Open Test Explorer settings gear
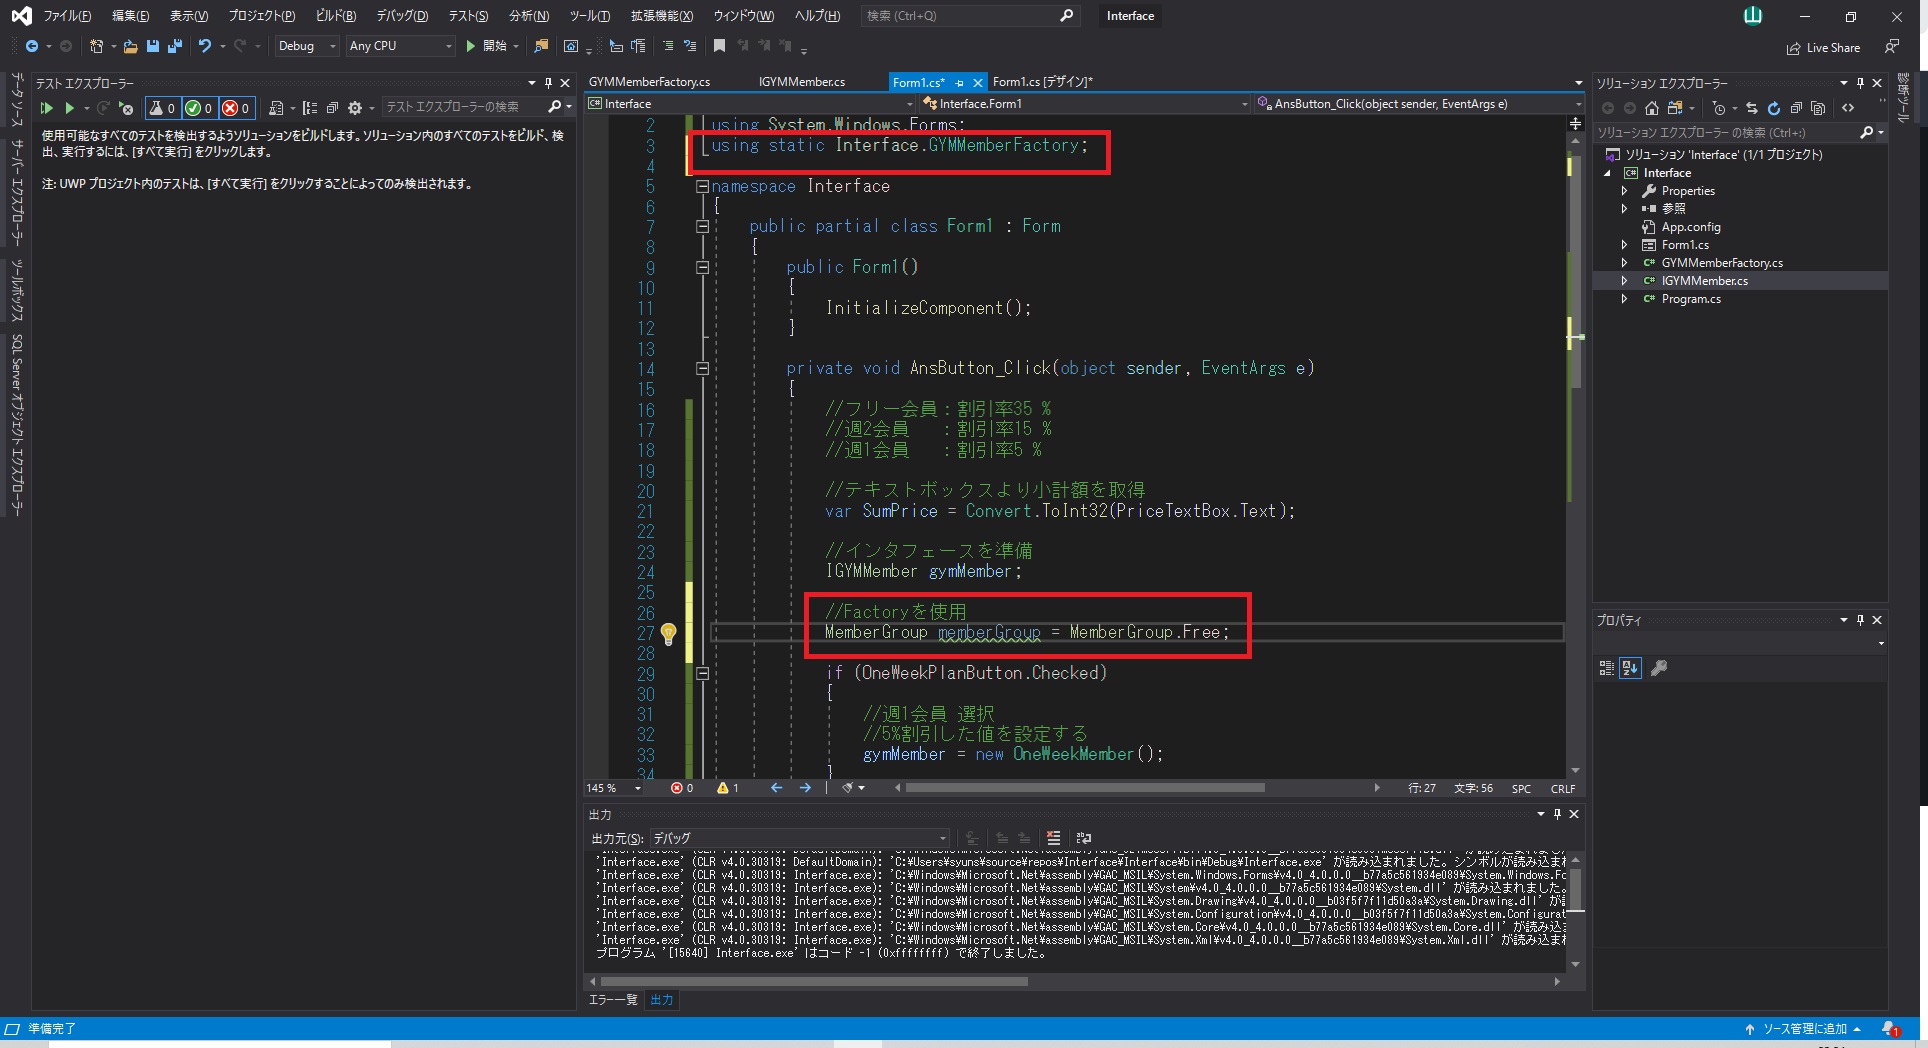 356,108
